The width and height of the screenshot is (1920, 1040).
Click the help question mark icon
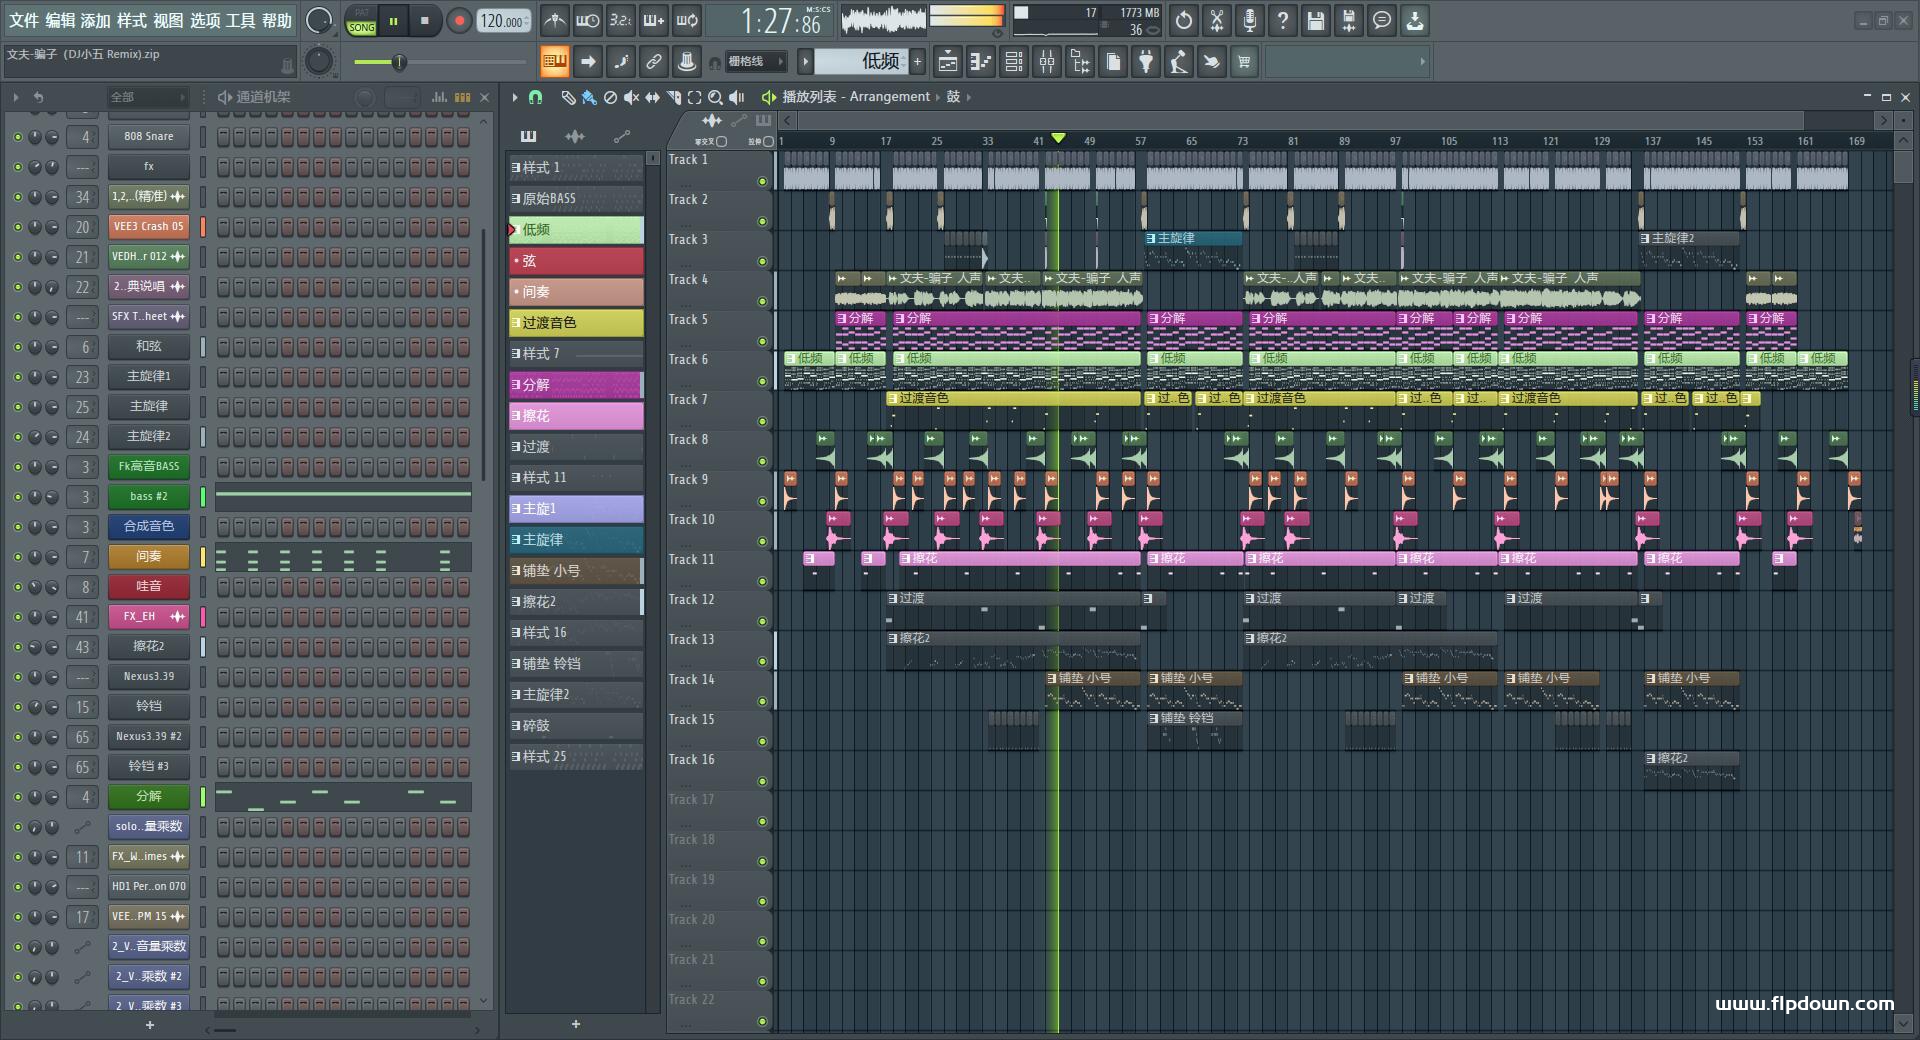1283,20
